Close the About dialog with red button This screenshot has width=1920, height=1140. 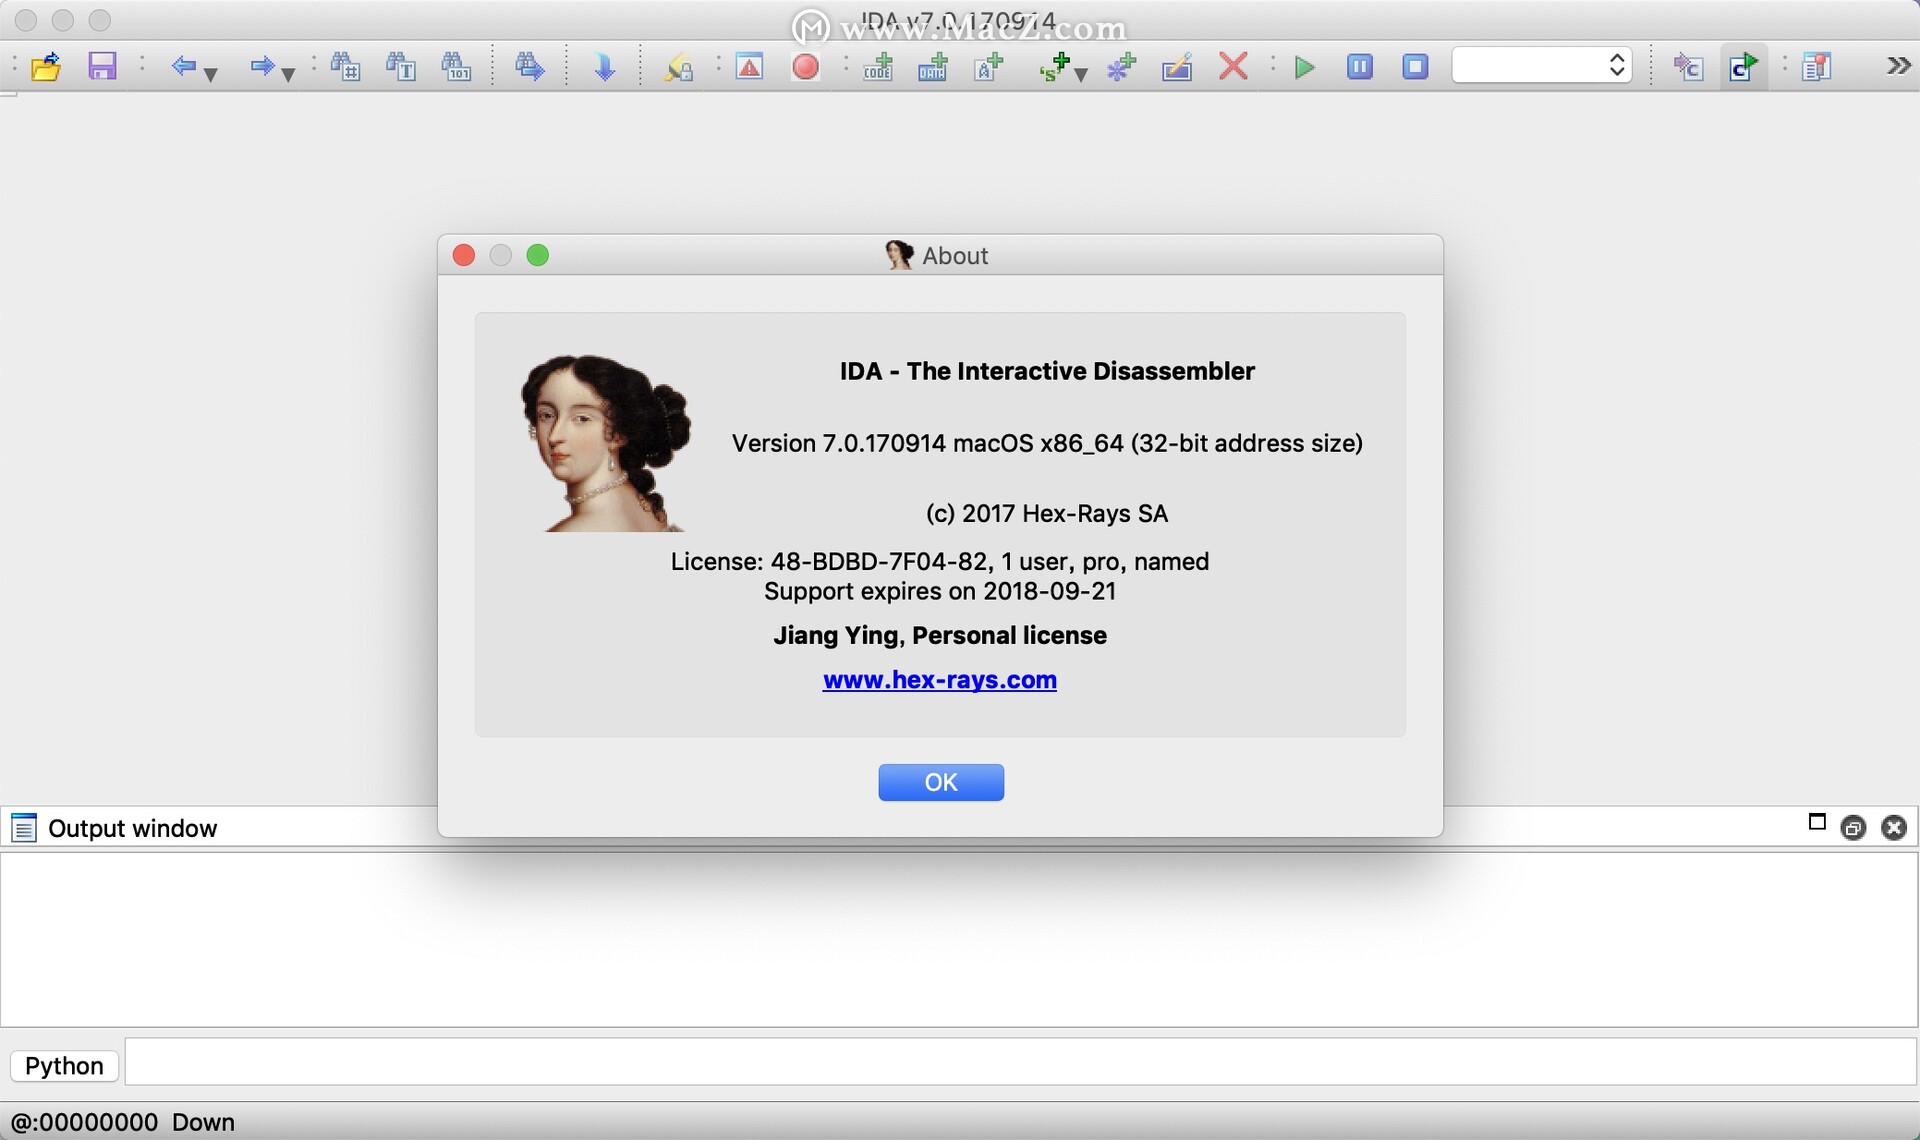464,255
